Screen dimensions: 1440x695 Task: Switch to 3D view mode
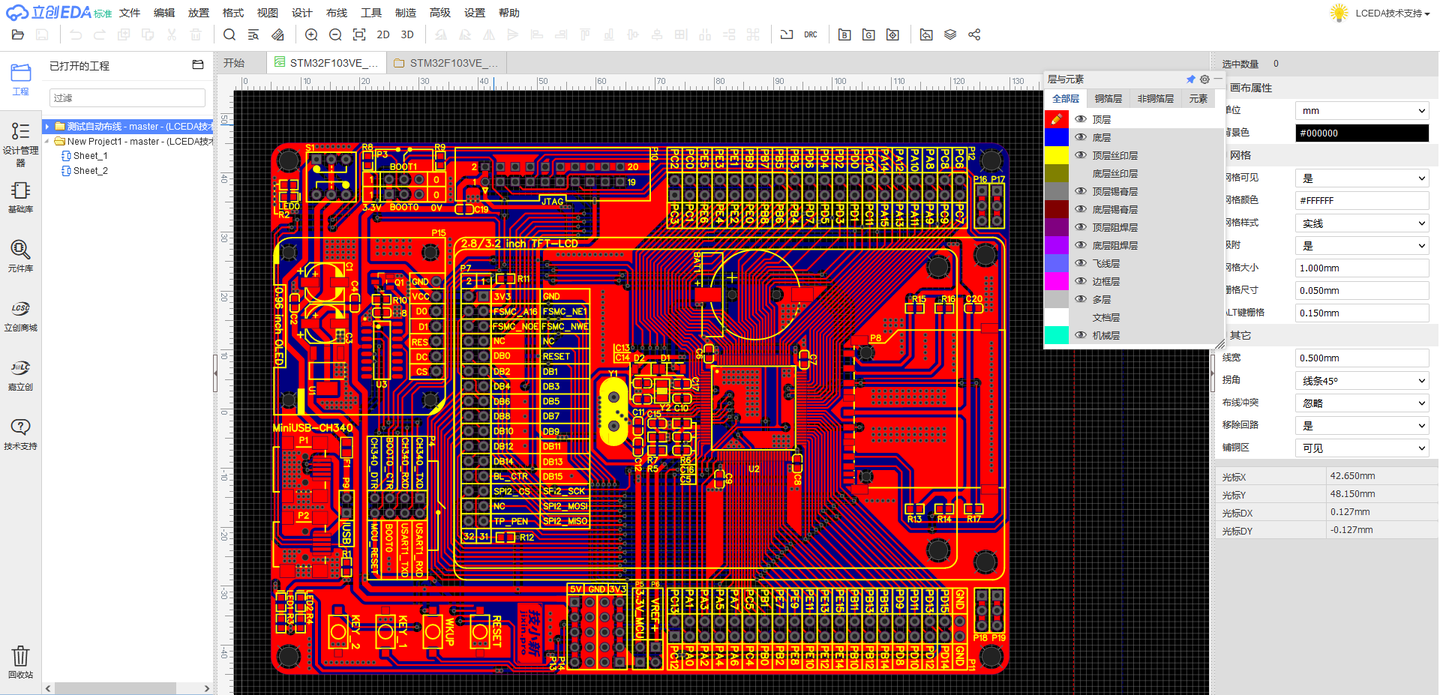(407, 35)
